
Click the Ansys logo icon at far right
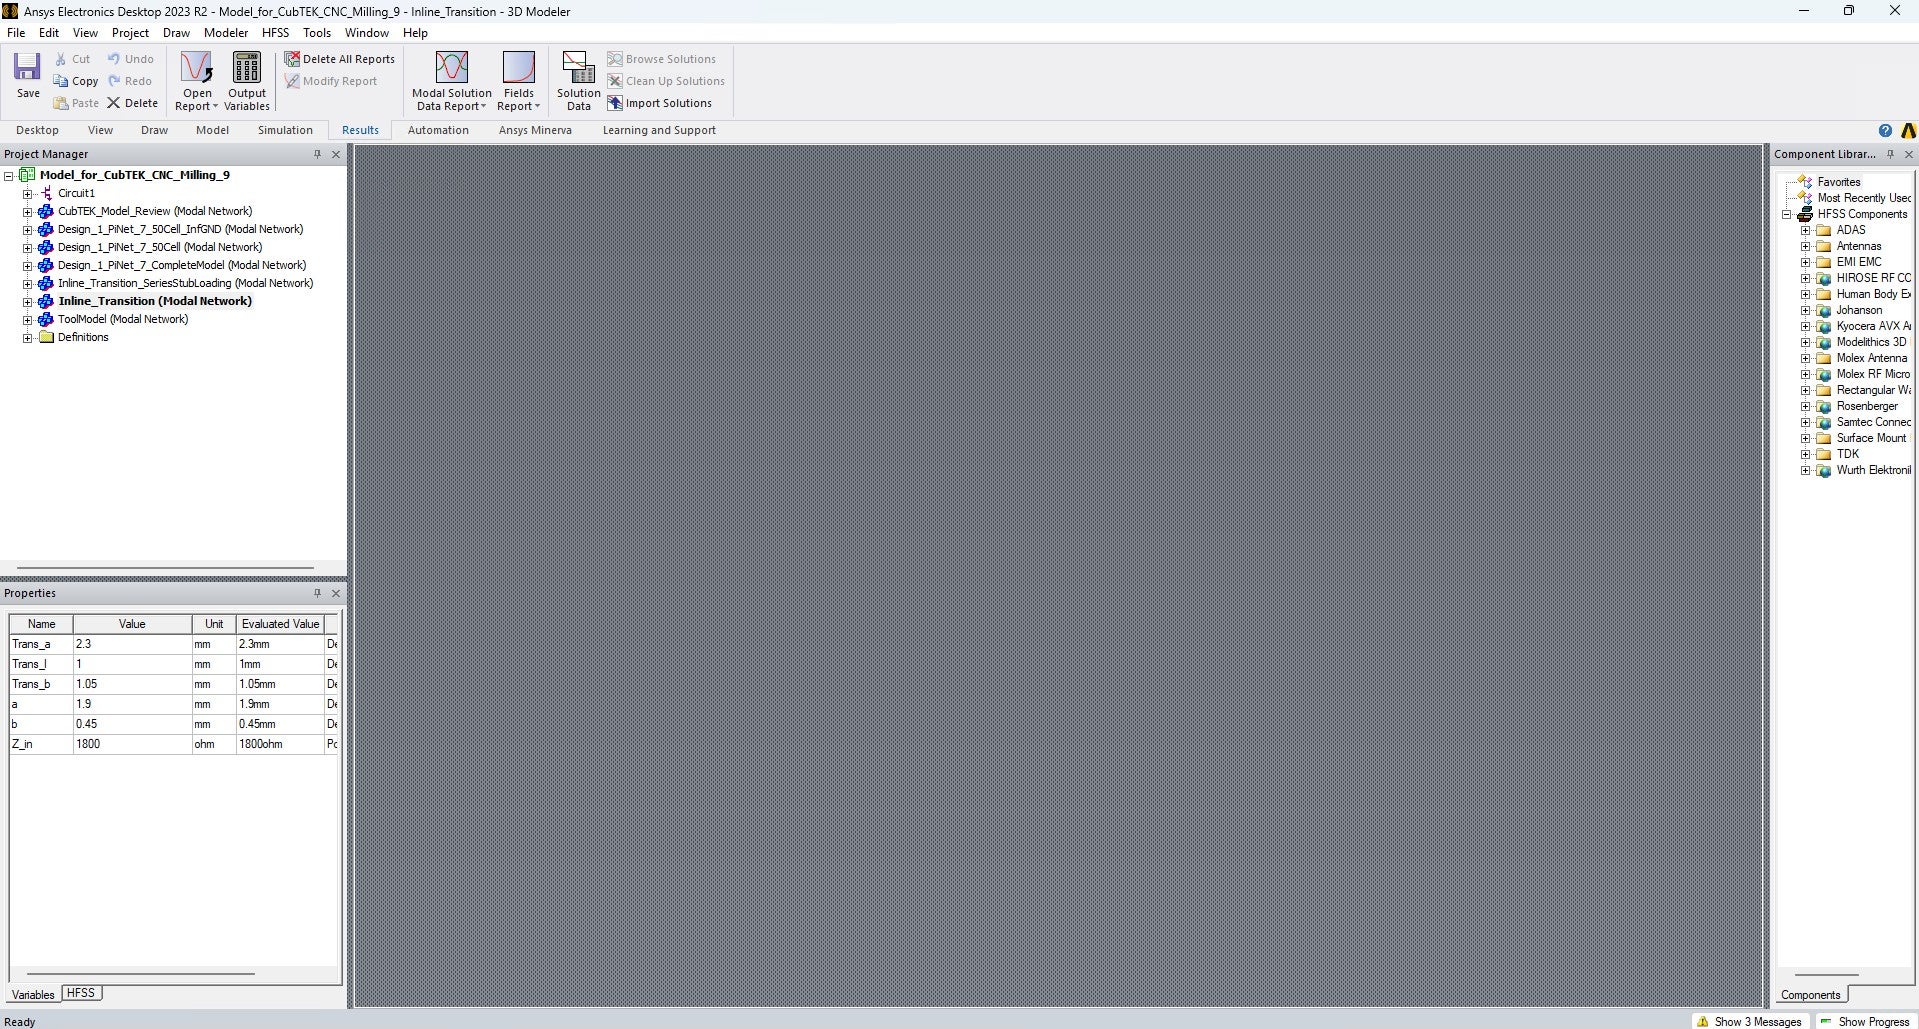[x=1908, y=130]
